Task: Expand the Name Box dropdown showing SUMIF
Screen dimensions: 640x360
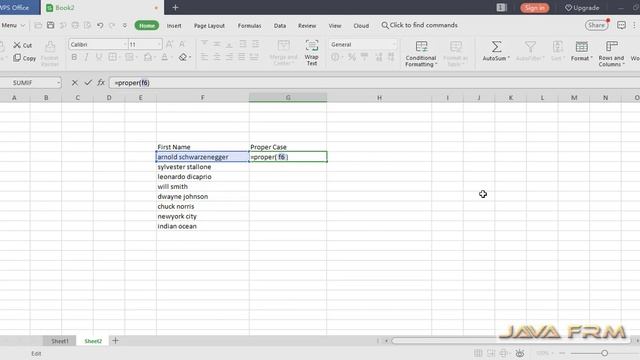Action: click(x=58, y=83)
